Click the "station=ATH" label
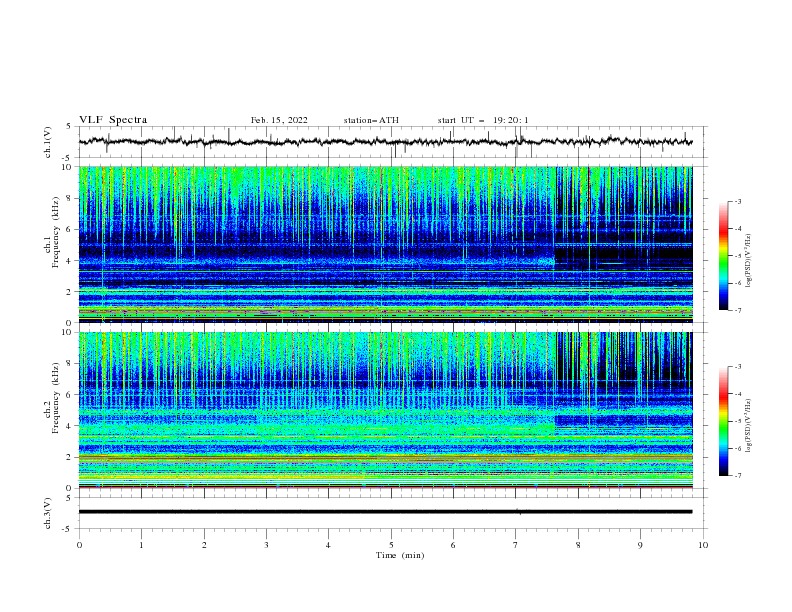 click(371, 120)
